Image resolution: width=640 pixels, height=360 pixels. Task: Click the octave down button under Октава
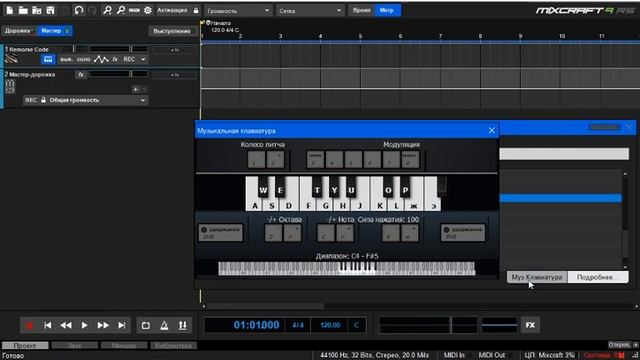pyautogui.click(x=273, y=233)
